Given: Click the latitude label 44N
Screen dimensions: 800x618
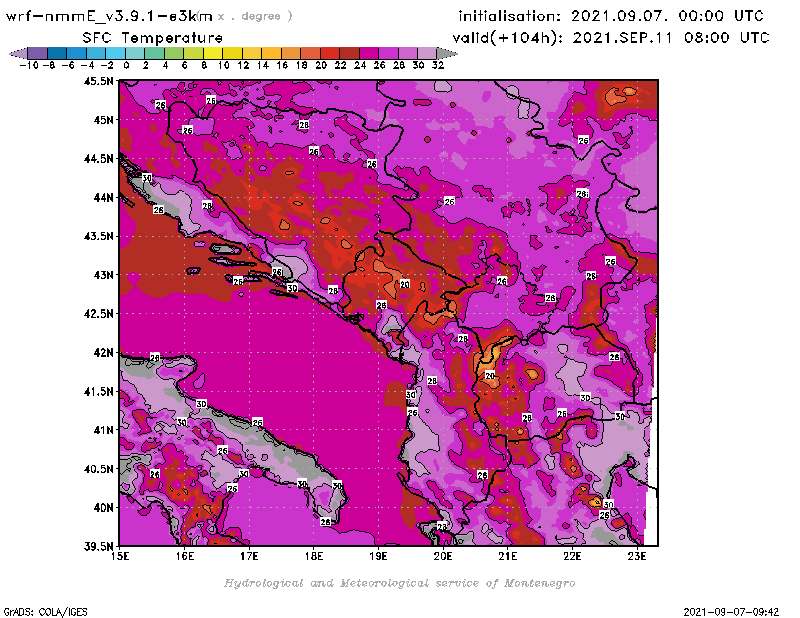Looking at the screenshot, I should click(x=103, y=197).
